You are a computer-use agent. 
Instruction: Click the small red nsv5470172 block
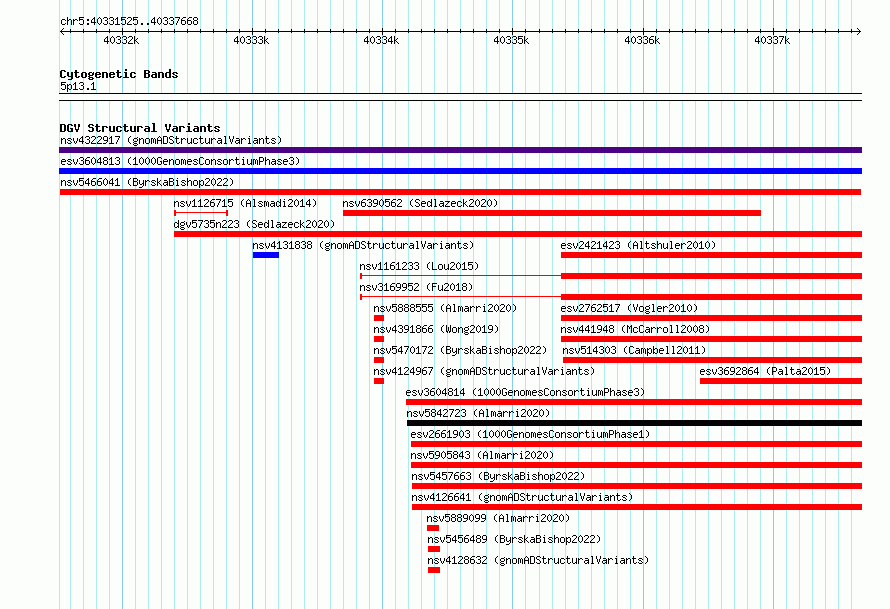coord(379,360)
